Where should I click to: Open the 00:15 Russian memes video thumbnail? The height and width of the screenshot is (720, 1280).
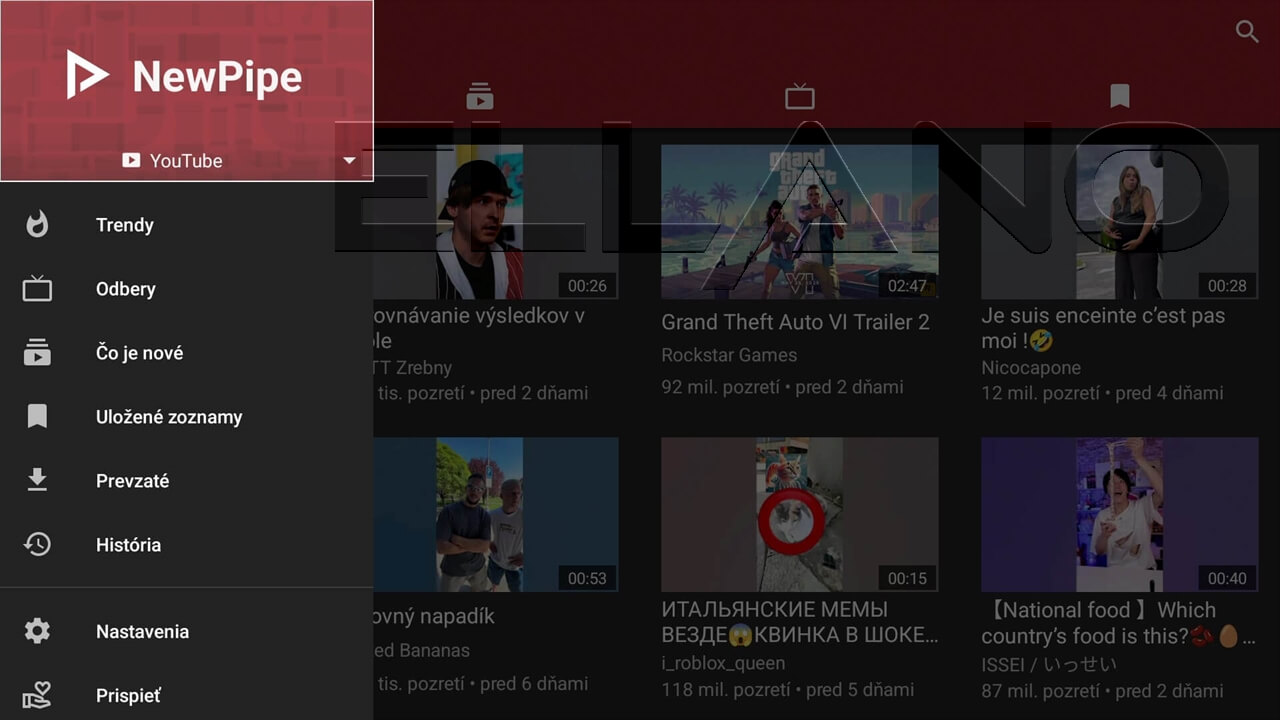pos(800,514)
